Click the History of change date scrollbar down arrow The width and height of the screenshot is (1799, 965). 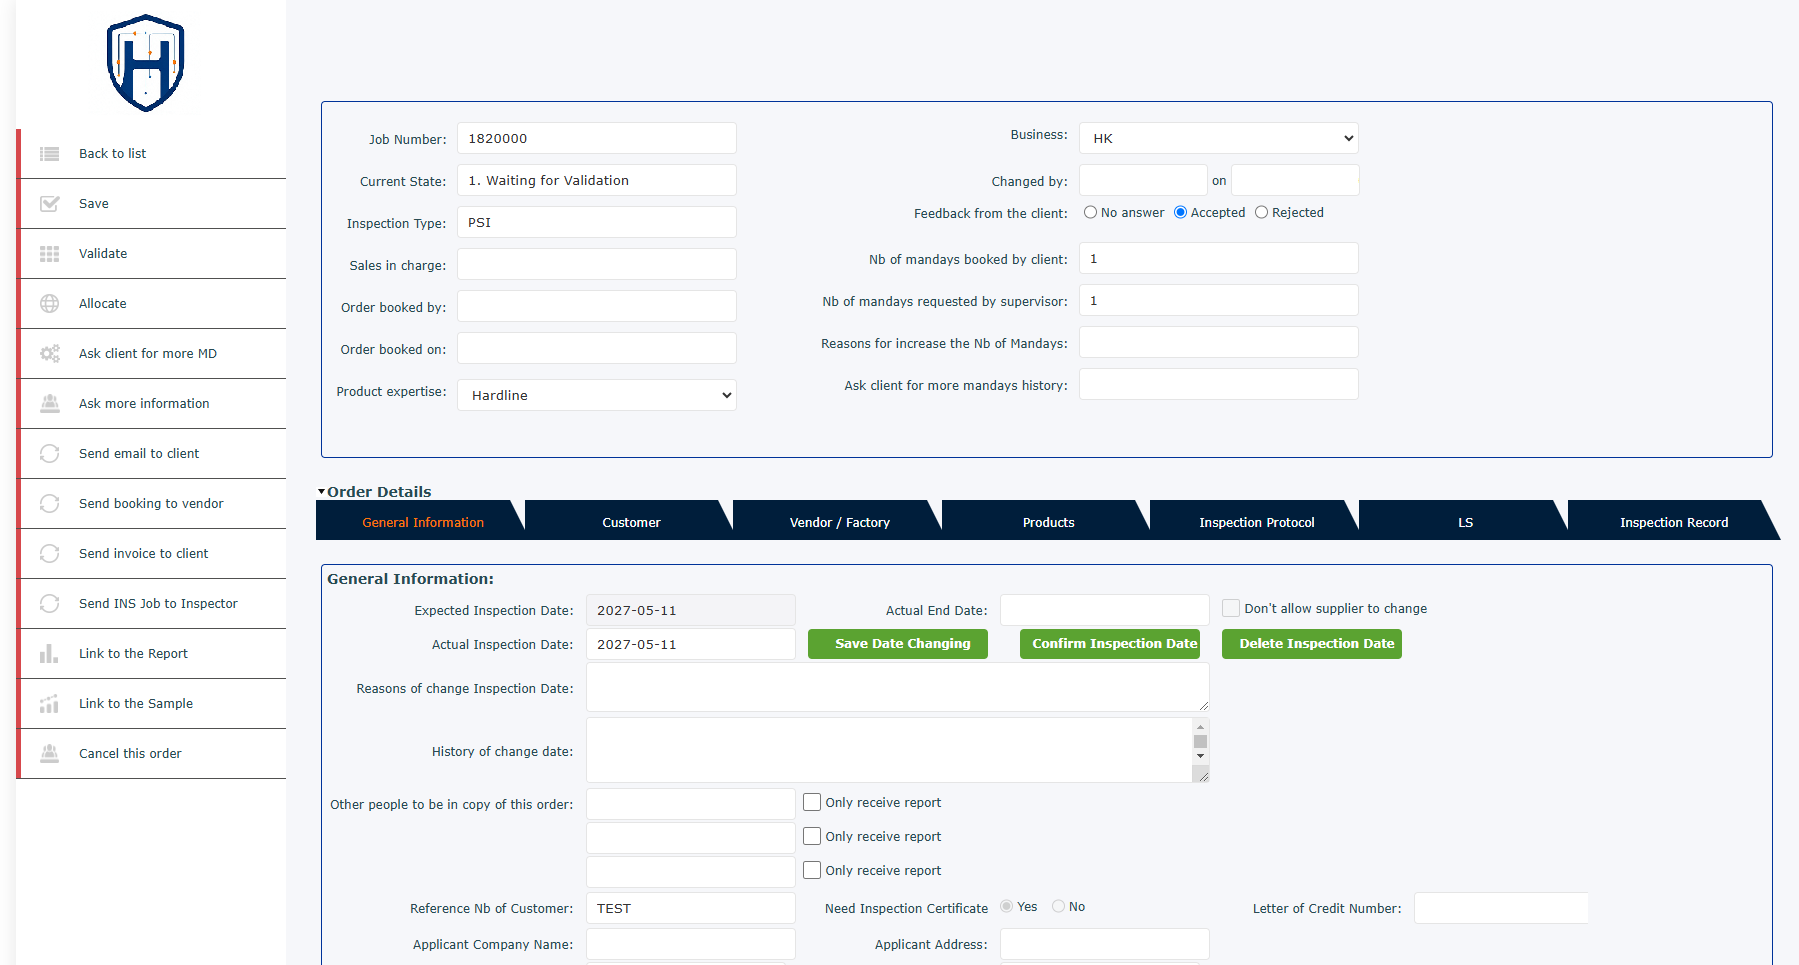1200,757
